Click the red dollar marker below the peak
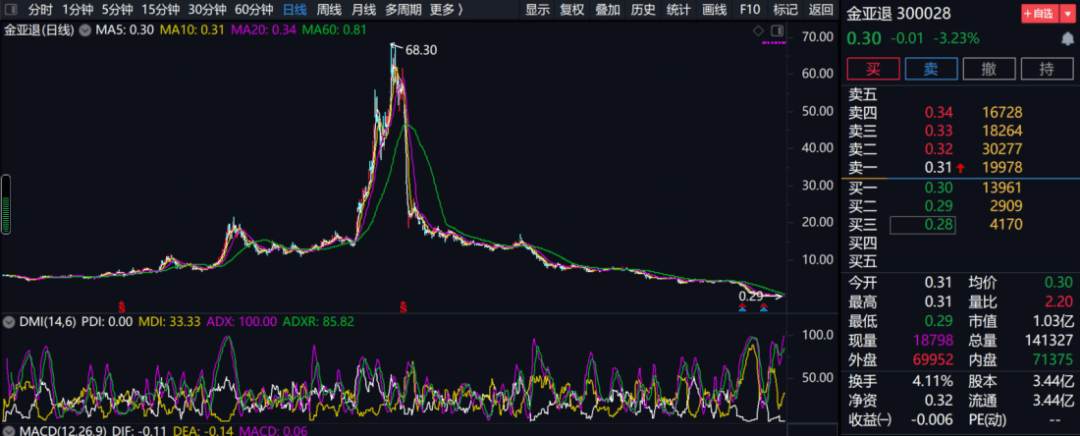The width and height of the screenshot is (1080, 436). coord(404,305)
